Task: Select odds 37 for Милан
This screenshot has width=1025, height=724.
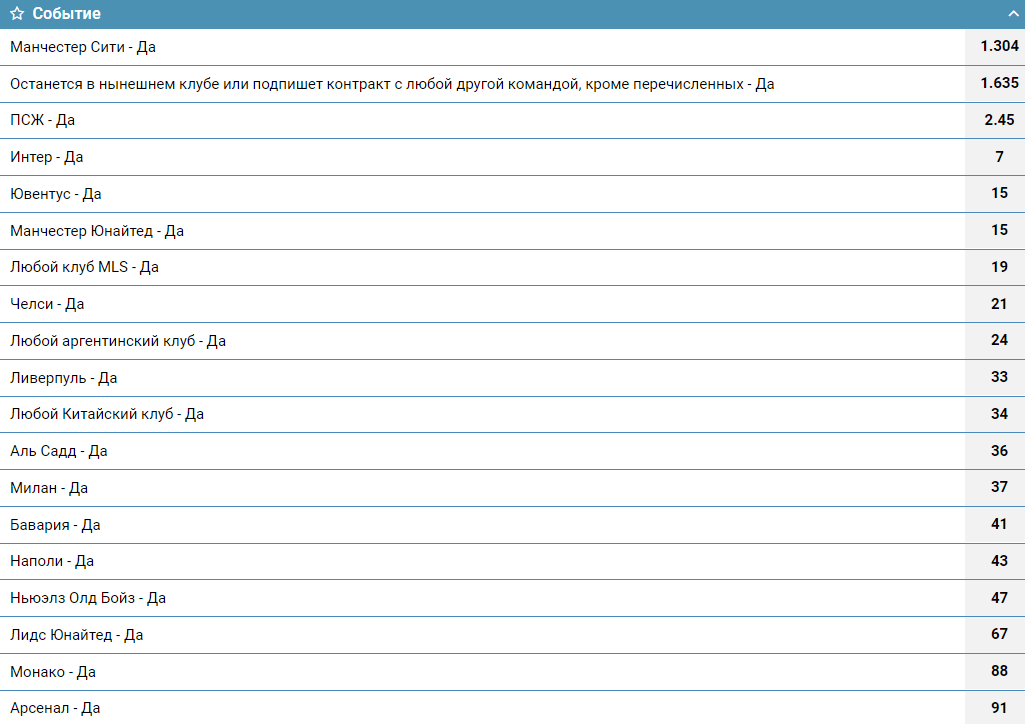Action: click(x=995, y=487)
